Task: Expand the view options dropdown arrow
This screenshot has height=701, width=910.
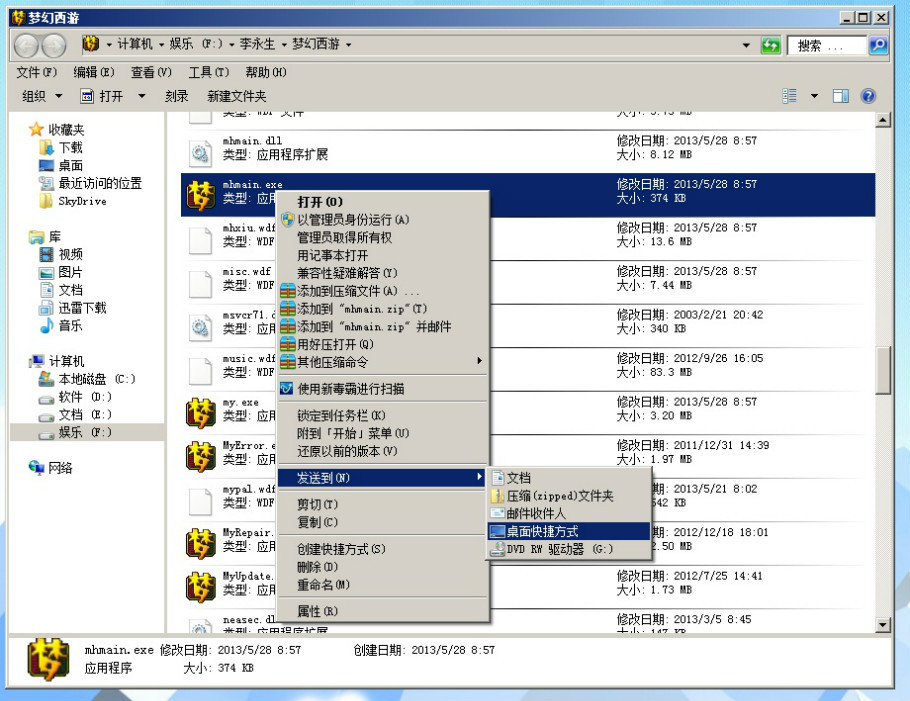Action: [x=814, y=96]
